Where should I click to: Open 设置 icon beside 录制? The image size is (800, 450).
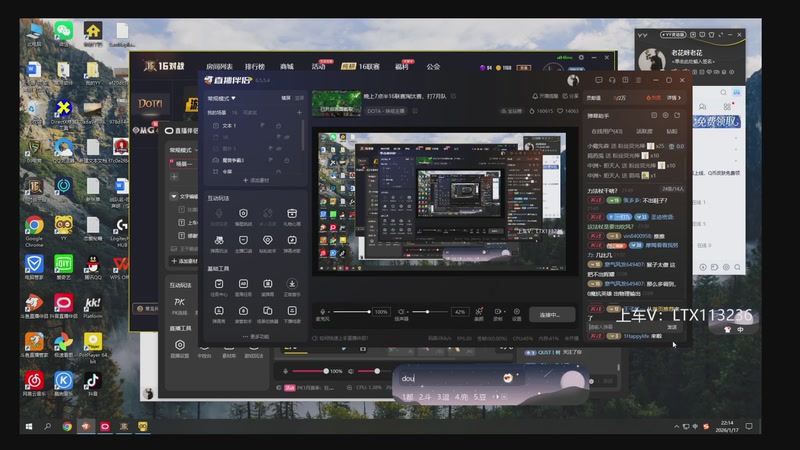click(517, 311)
